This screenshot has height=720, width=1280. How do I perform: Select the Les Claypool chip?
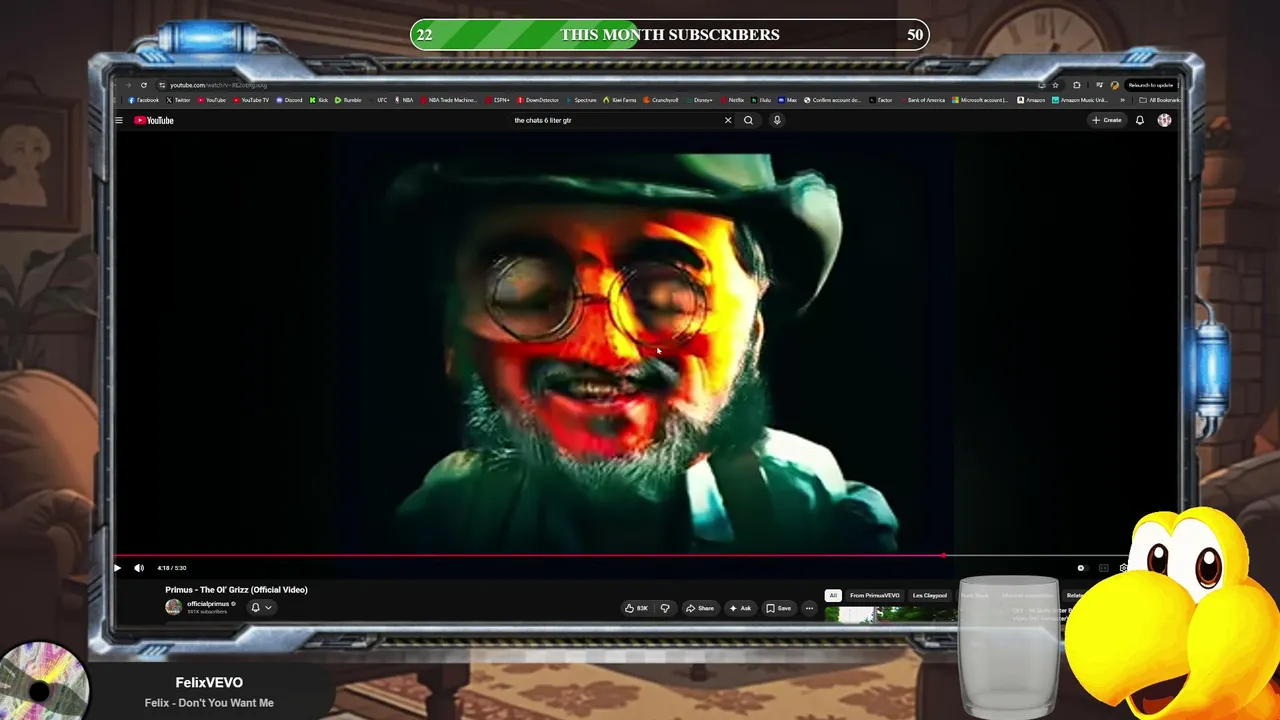[x=930, y=595]
